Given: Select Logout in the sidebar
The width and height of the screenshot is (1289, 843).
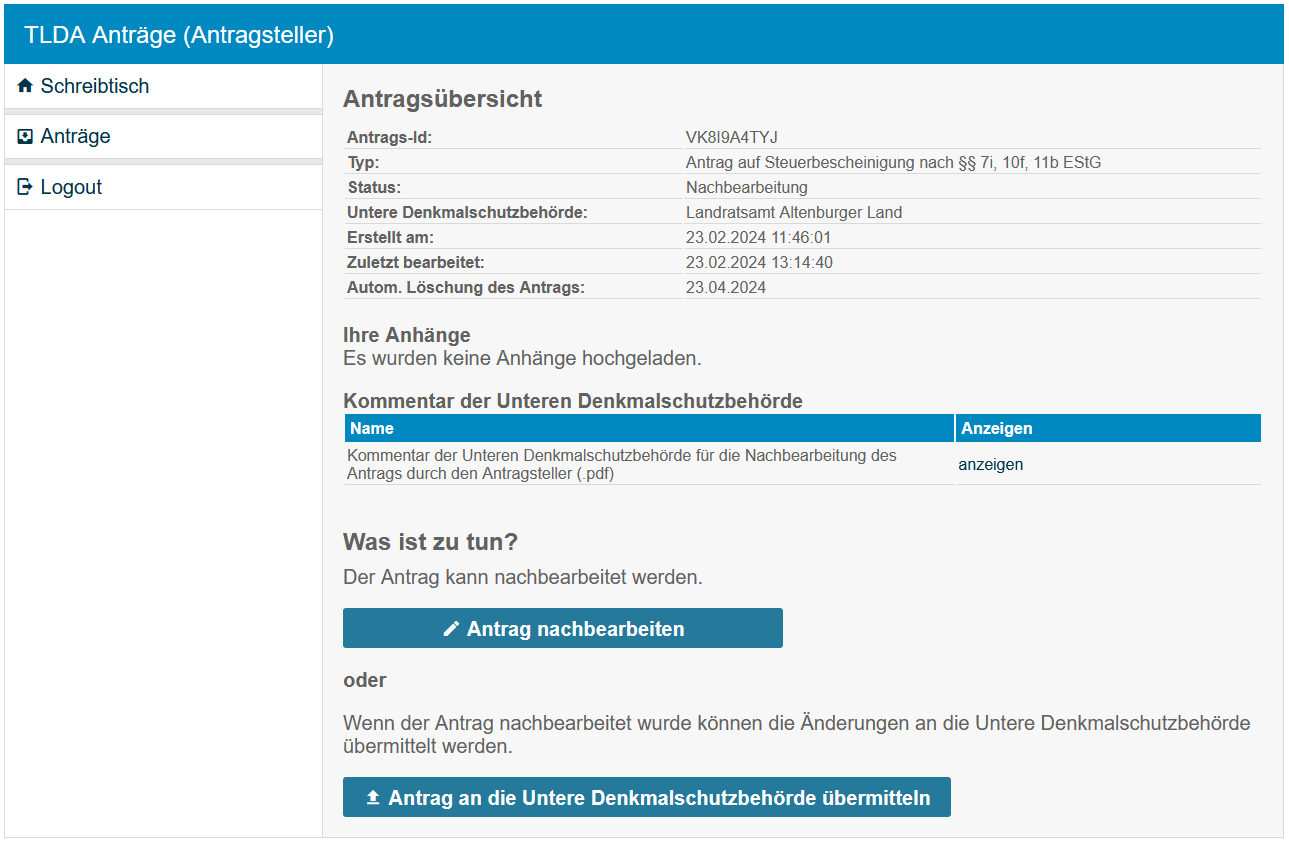Looking at the screenshot, I should tap(71, 187).
